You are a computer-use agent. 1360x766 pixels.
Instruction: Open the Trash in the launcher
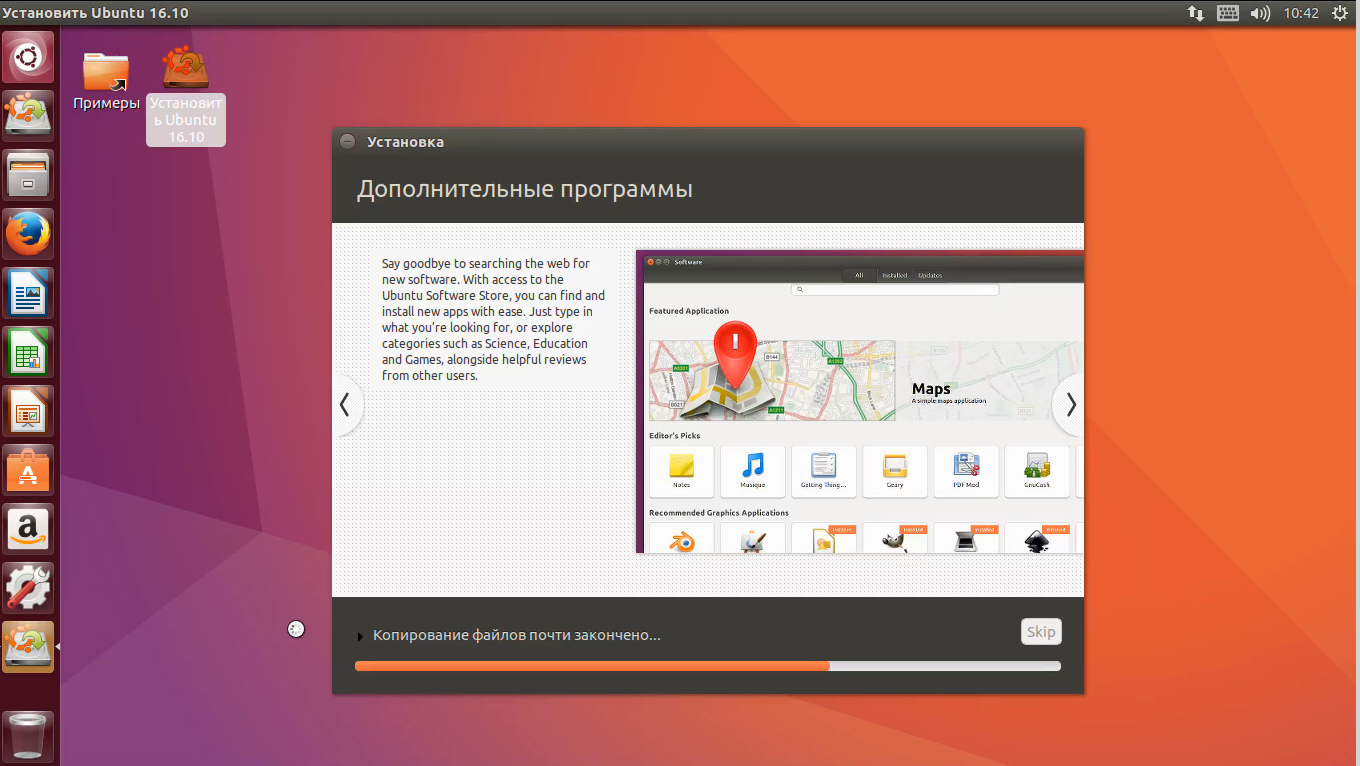pos(28,737)
